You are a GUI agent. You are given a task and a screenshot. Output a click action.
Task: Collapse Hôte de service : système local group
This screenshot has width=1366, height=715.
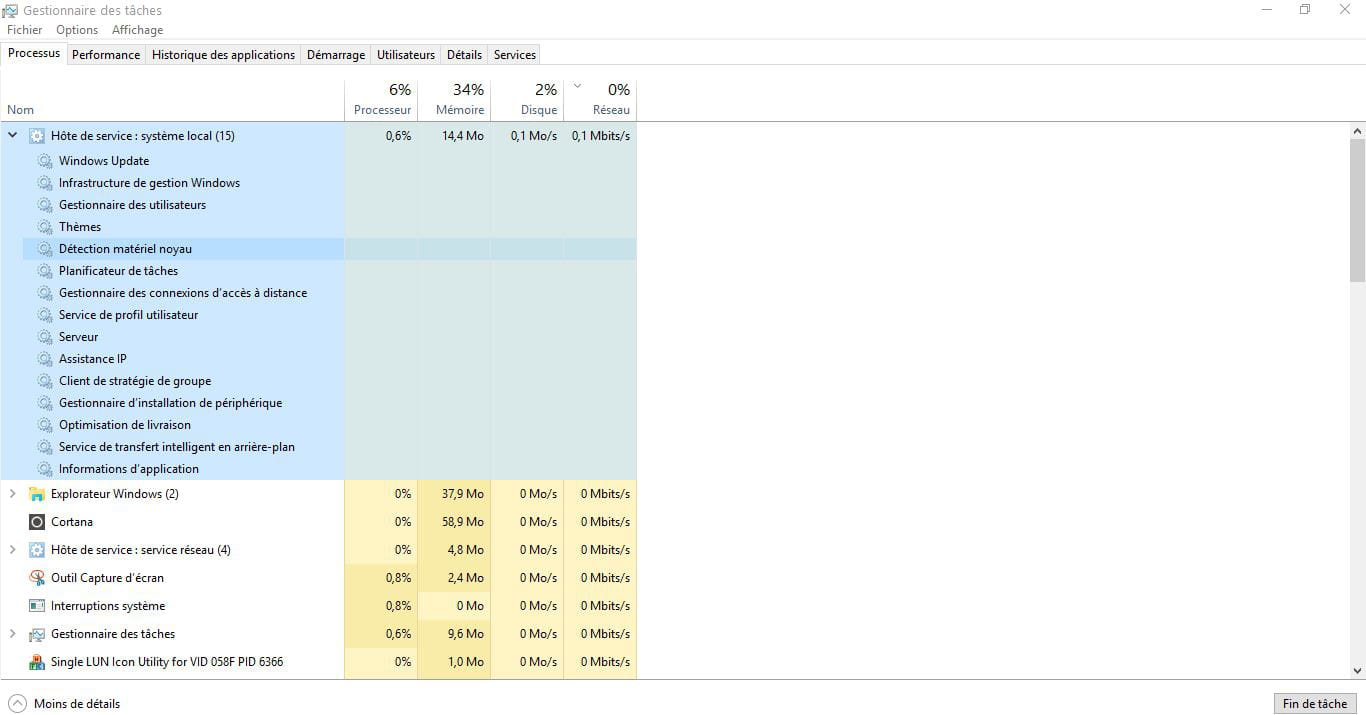(12, 135)
